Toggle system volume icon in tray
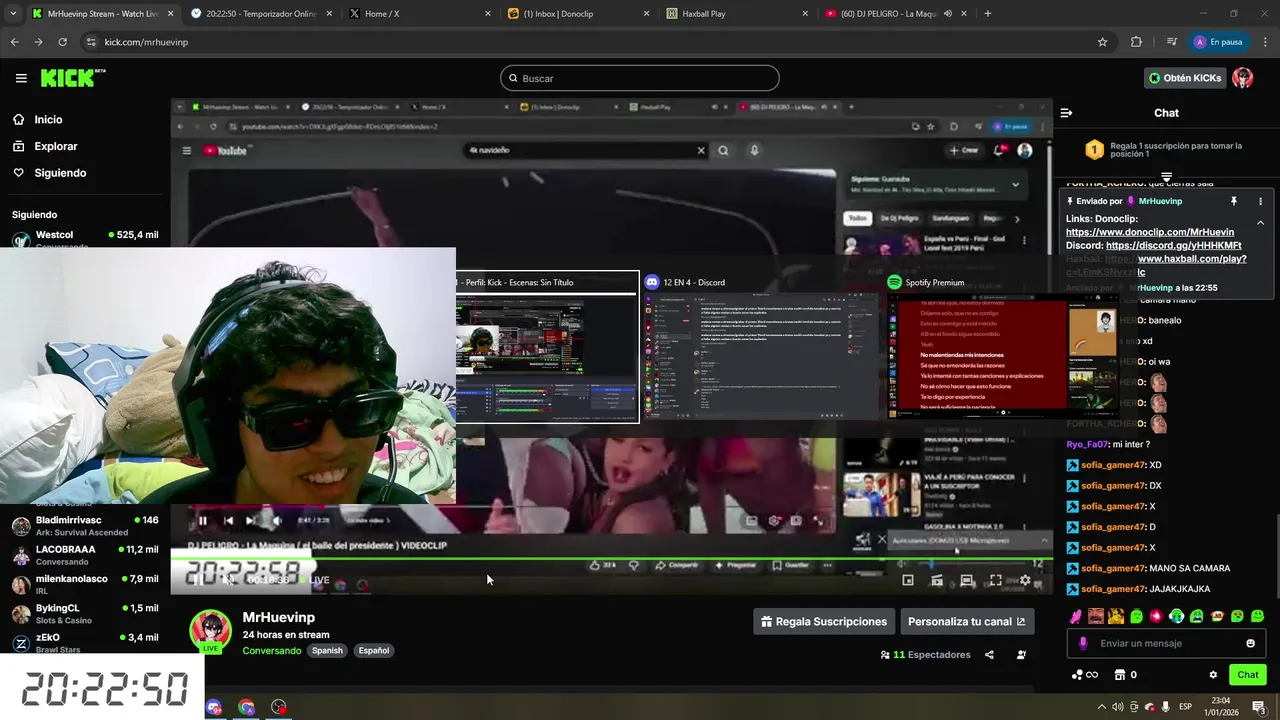 [x=1117, y=707]
